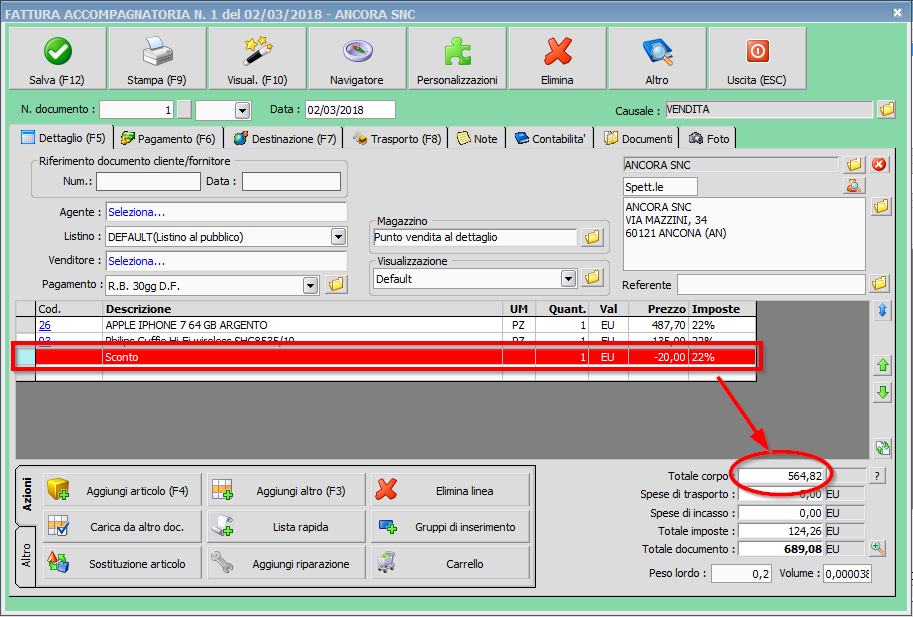Click Lista rapida button
Screen dimensions: 913x617
pyautogui.click(x=286, y=526)
